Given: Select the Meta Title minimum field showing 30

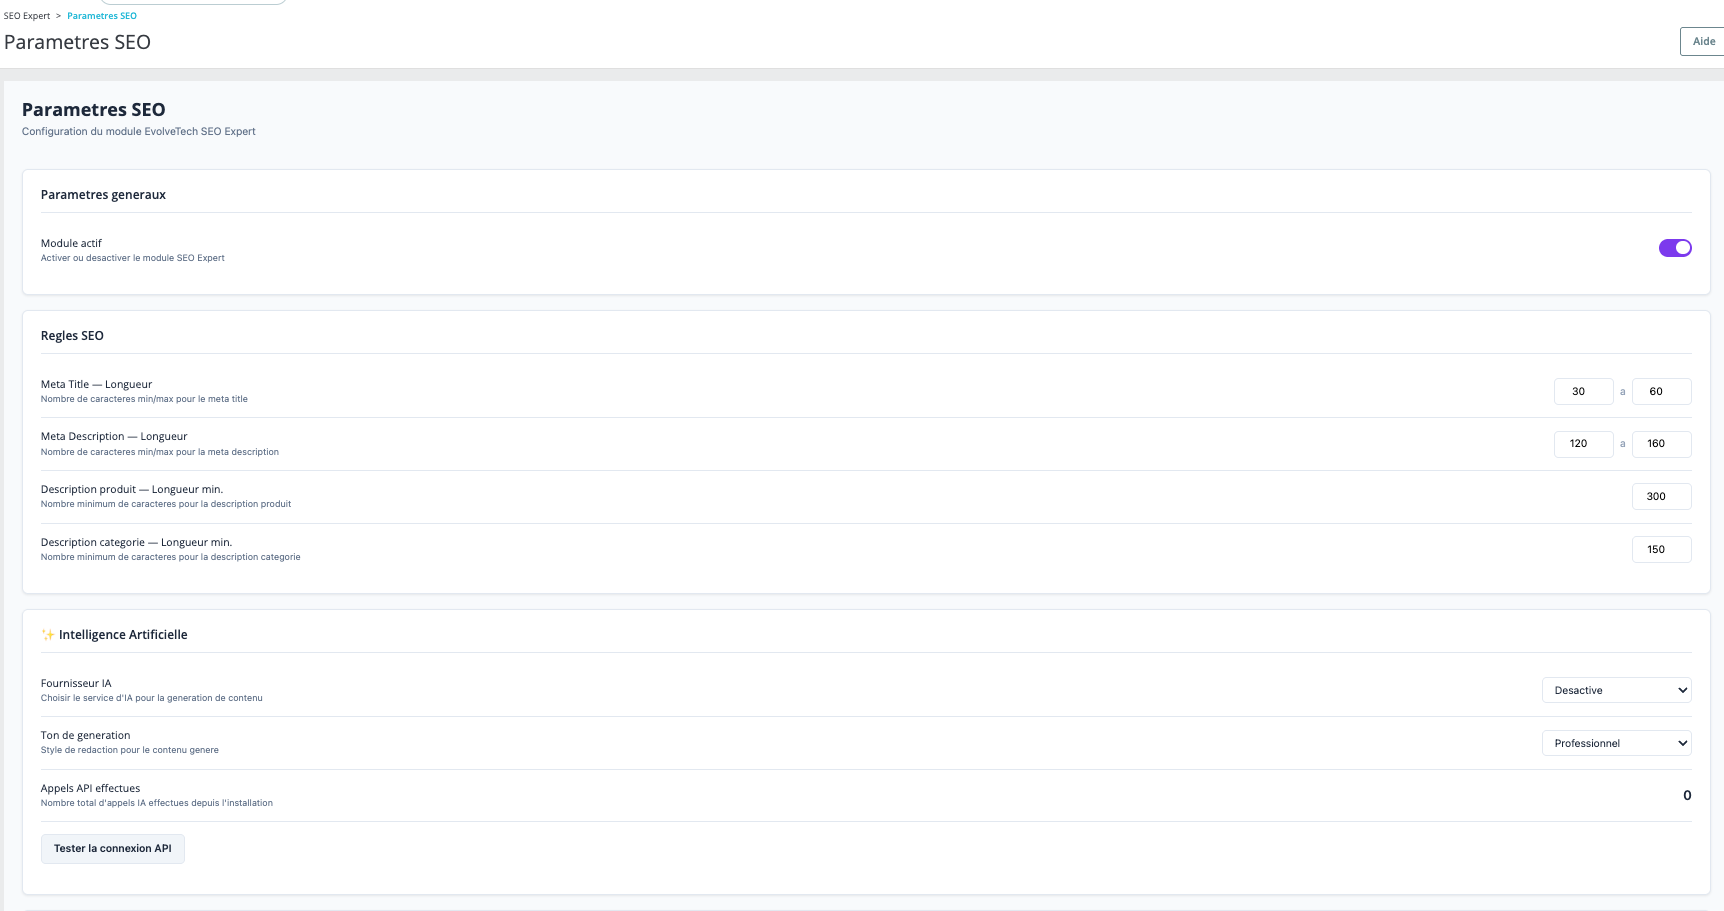Looking at the screenshot, I should click(1583, 391).
